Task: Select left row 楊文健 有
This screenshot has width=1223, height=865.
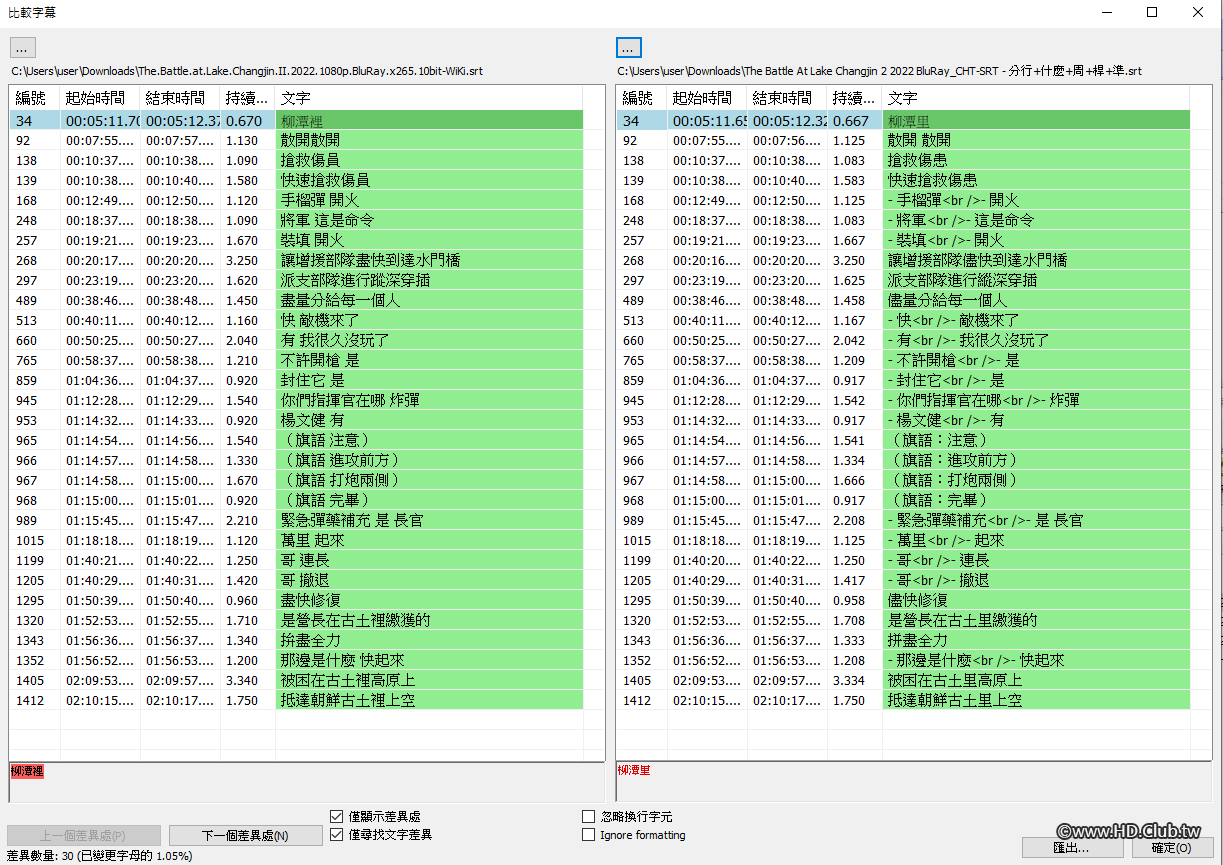Action: tap(296, 420)
